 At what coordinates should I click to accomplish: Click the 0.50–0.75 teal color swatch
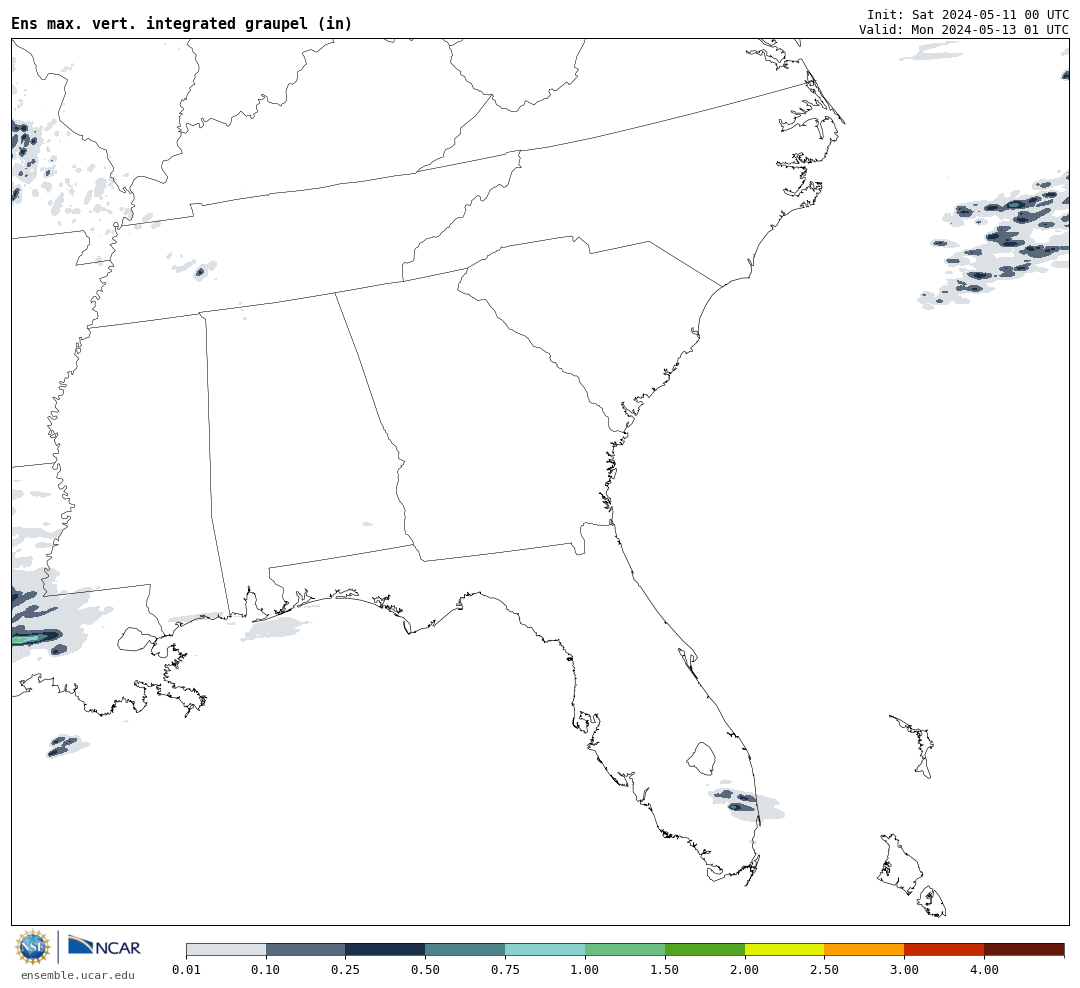click(x=465, y=950)
